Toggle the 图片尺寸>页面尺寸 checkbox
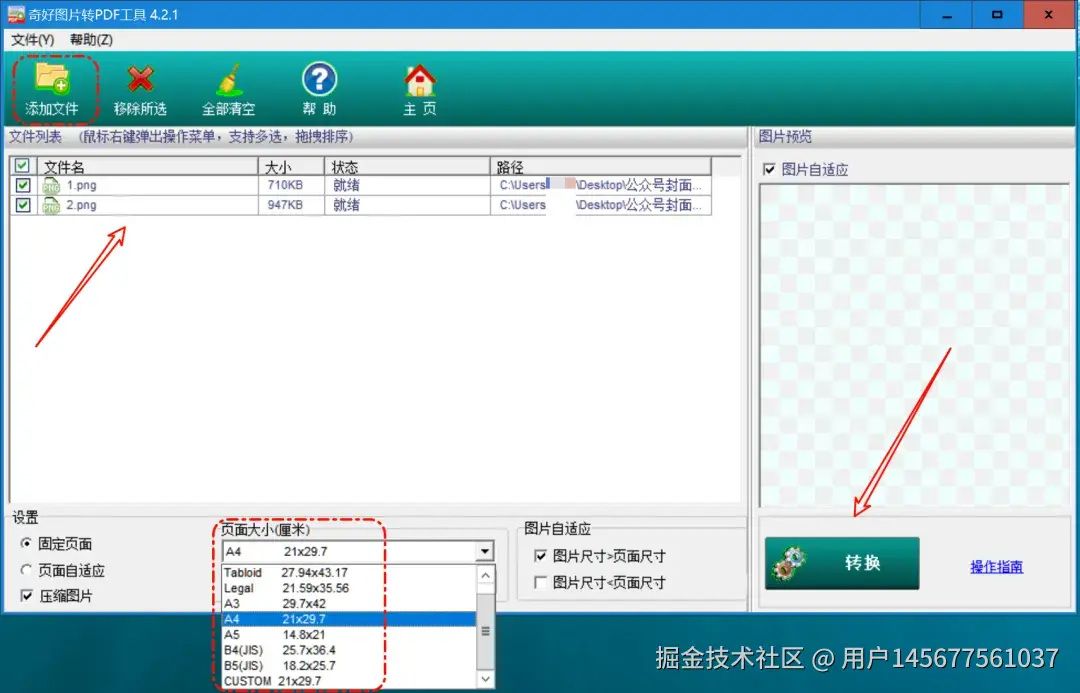 pos(541,556)
